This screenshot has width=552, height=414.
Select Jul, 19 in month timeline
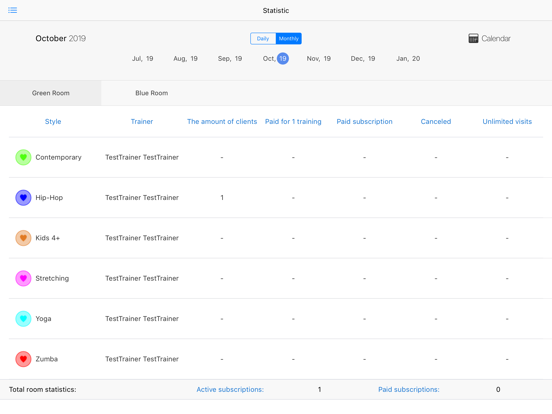point(143,58)
